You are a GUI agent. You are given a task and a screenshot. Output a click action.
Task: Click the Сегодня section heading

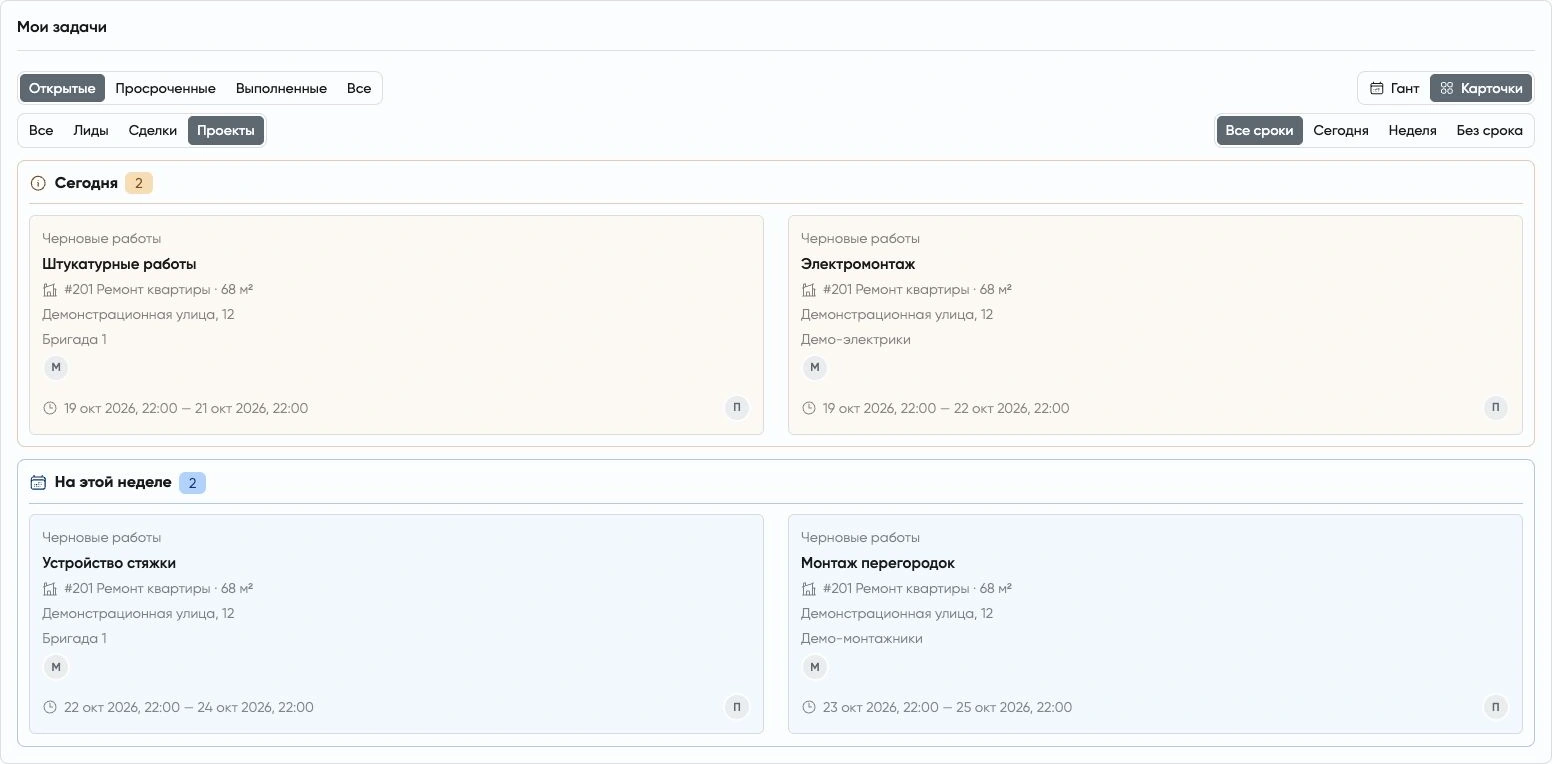[x=86, y=183]
